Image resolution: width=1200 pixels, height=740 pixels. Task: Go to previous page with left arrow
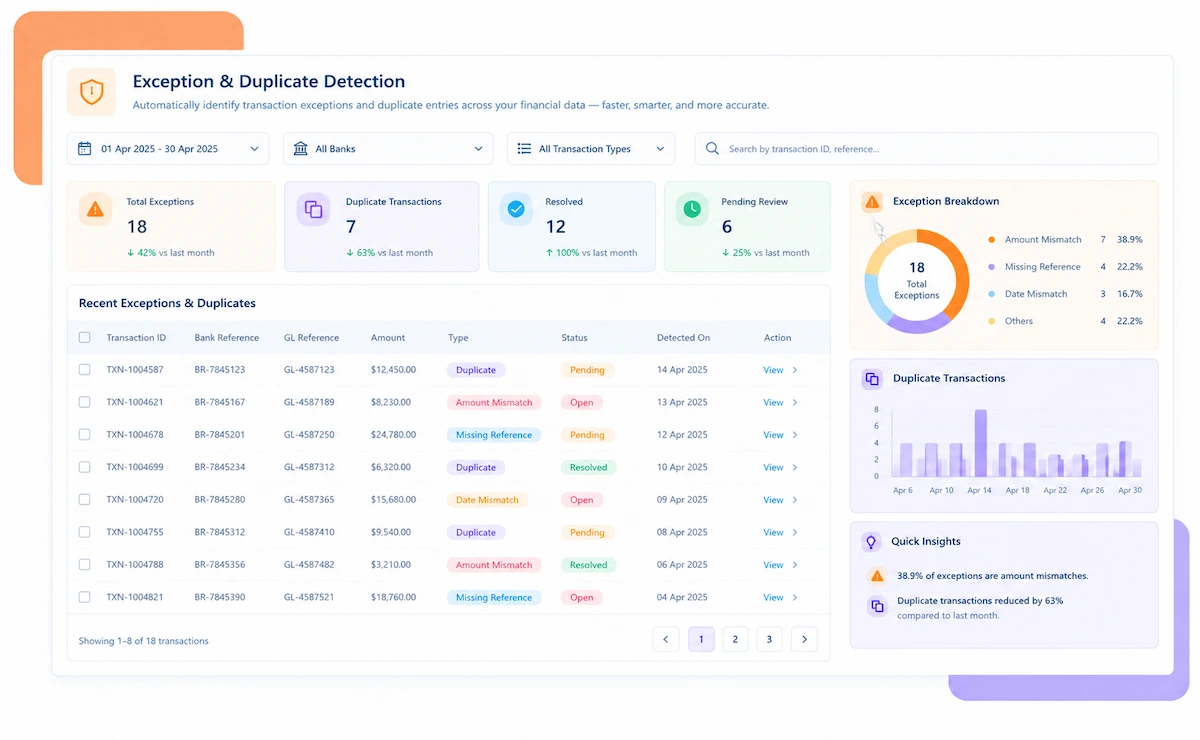666,640
